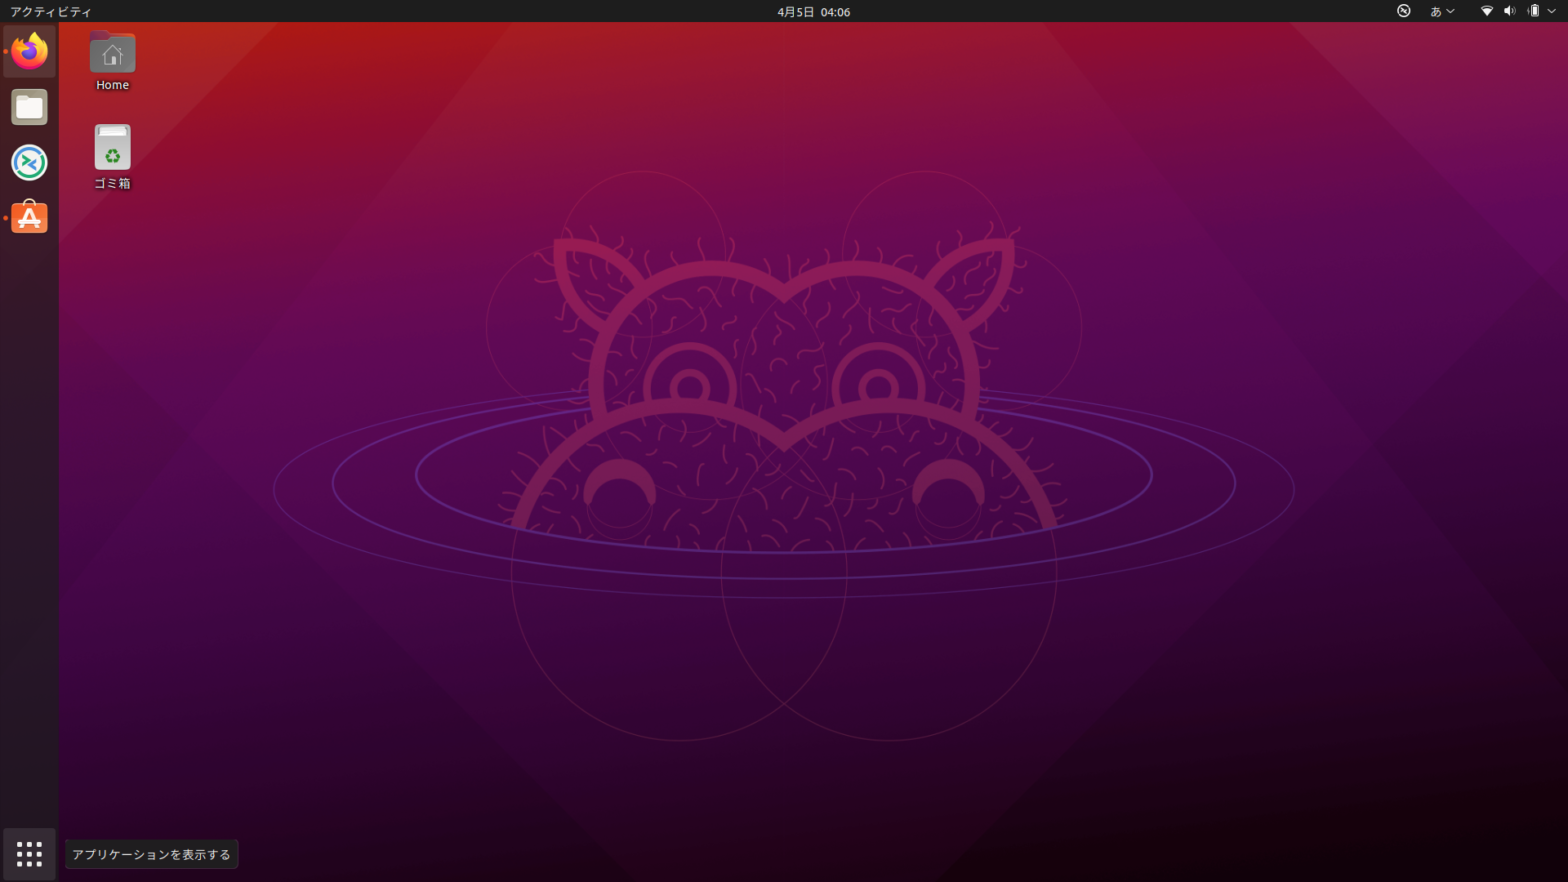The image size is (1568, 882).
Task: Click the Remmina indicator in the top bar
Action: 1403,11
